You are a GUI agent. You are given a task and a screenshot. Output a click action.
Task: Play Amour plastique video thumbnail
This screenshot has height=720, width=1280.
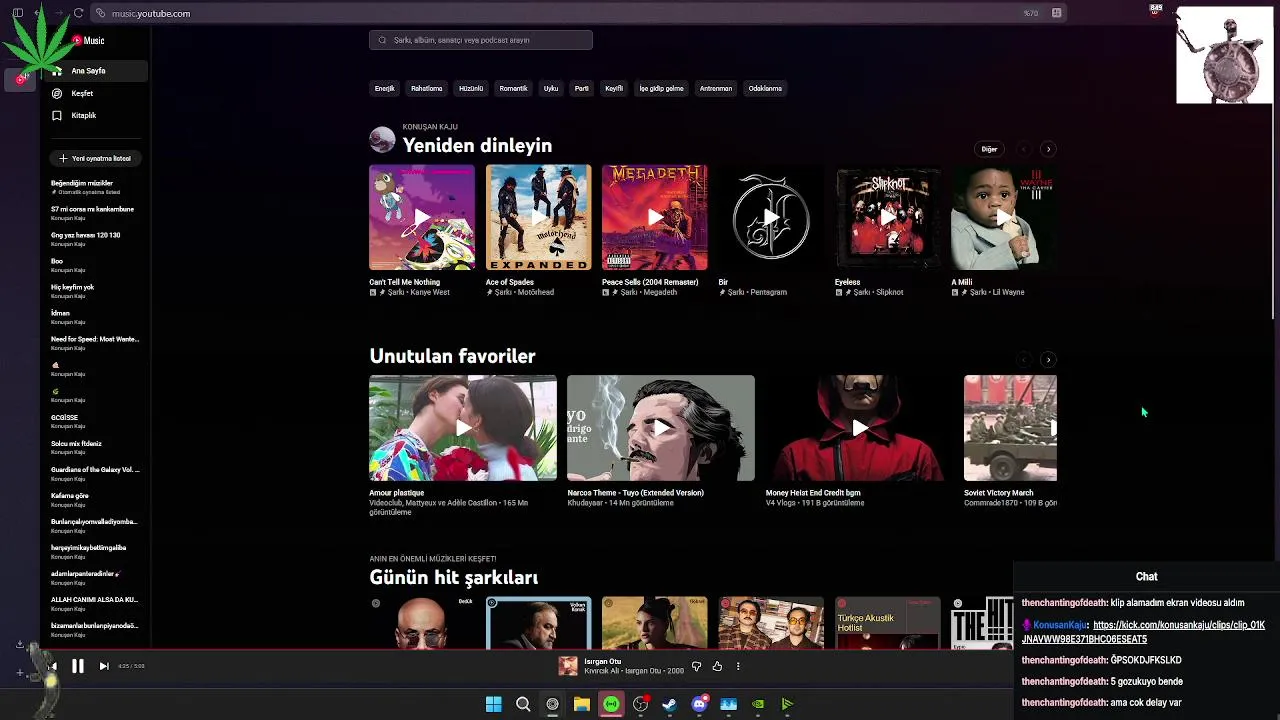463,428
